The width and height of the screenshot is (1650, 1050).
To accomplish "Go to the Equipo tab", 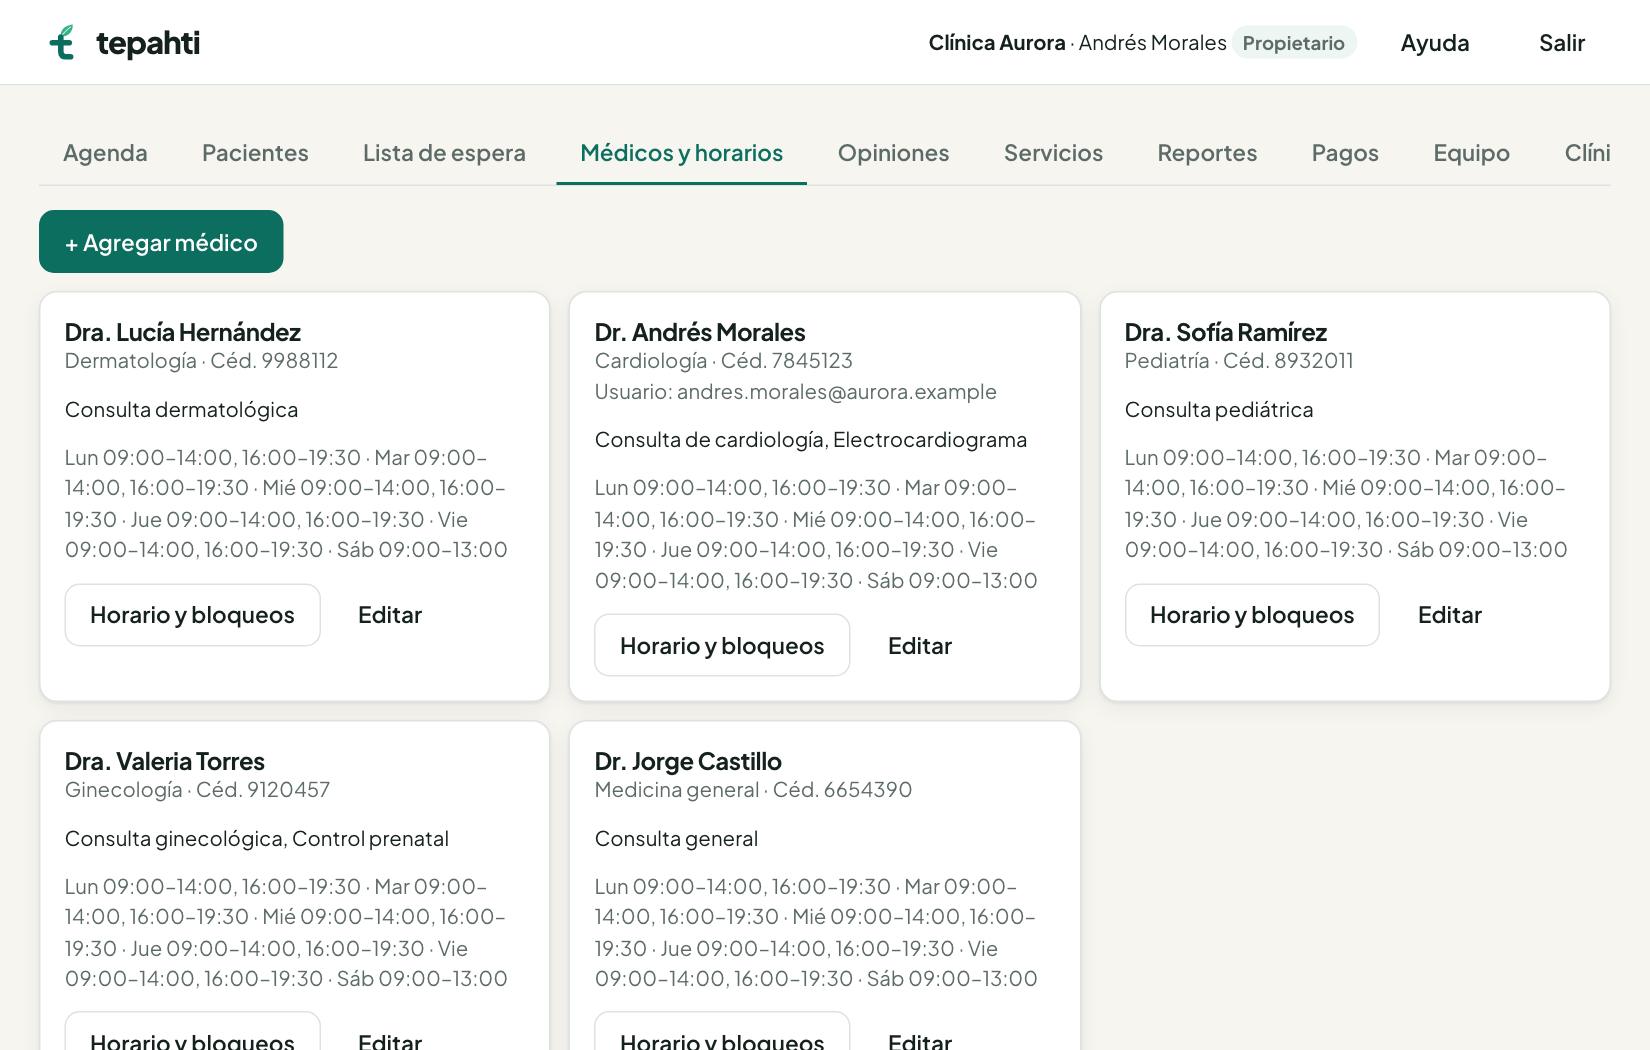I will coord(1471,153).
